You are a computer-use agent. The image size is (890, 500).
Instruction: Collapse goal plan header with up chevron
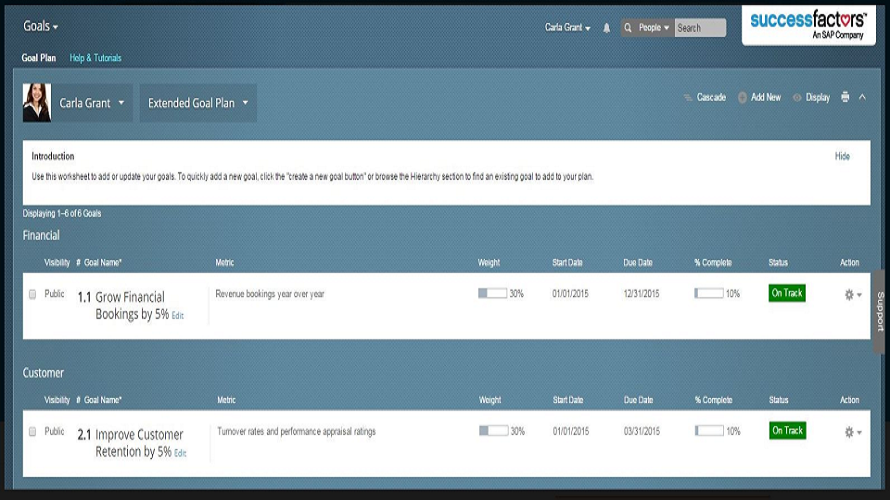862,97
